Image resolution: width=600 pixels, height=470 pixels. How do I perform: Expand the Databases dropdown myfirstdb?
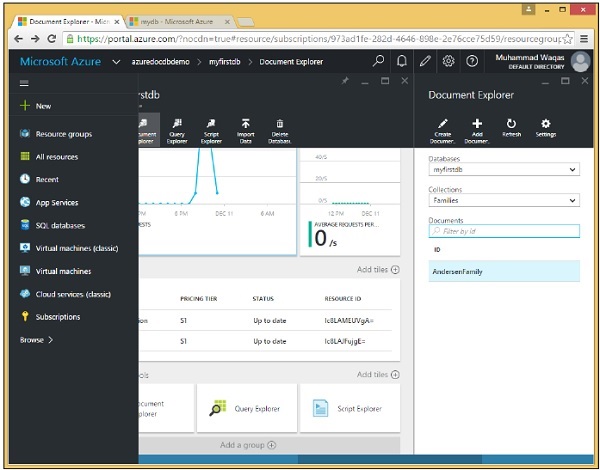tap(503, 170)
